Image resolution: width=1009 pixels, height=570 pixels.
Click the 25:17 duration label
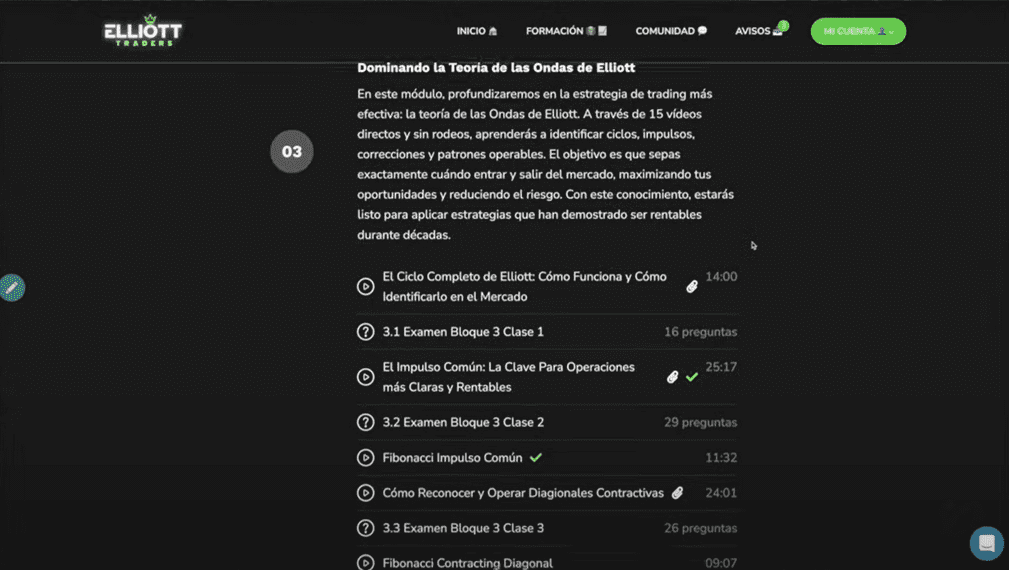tap(721, 367)
